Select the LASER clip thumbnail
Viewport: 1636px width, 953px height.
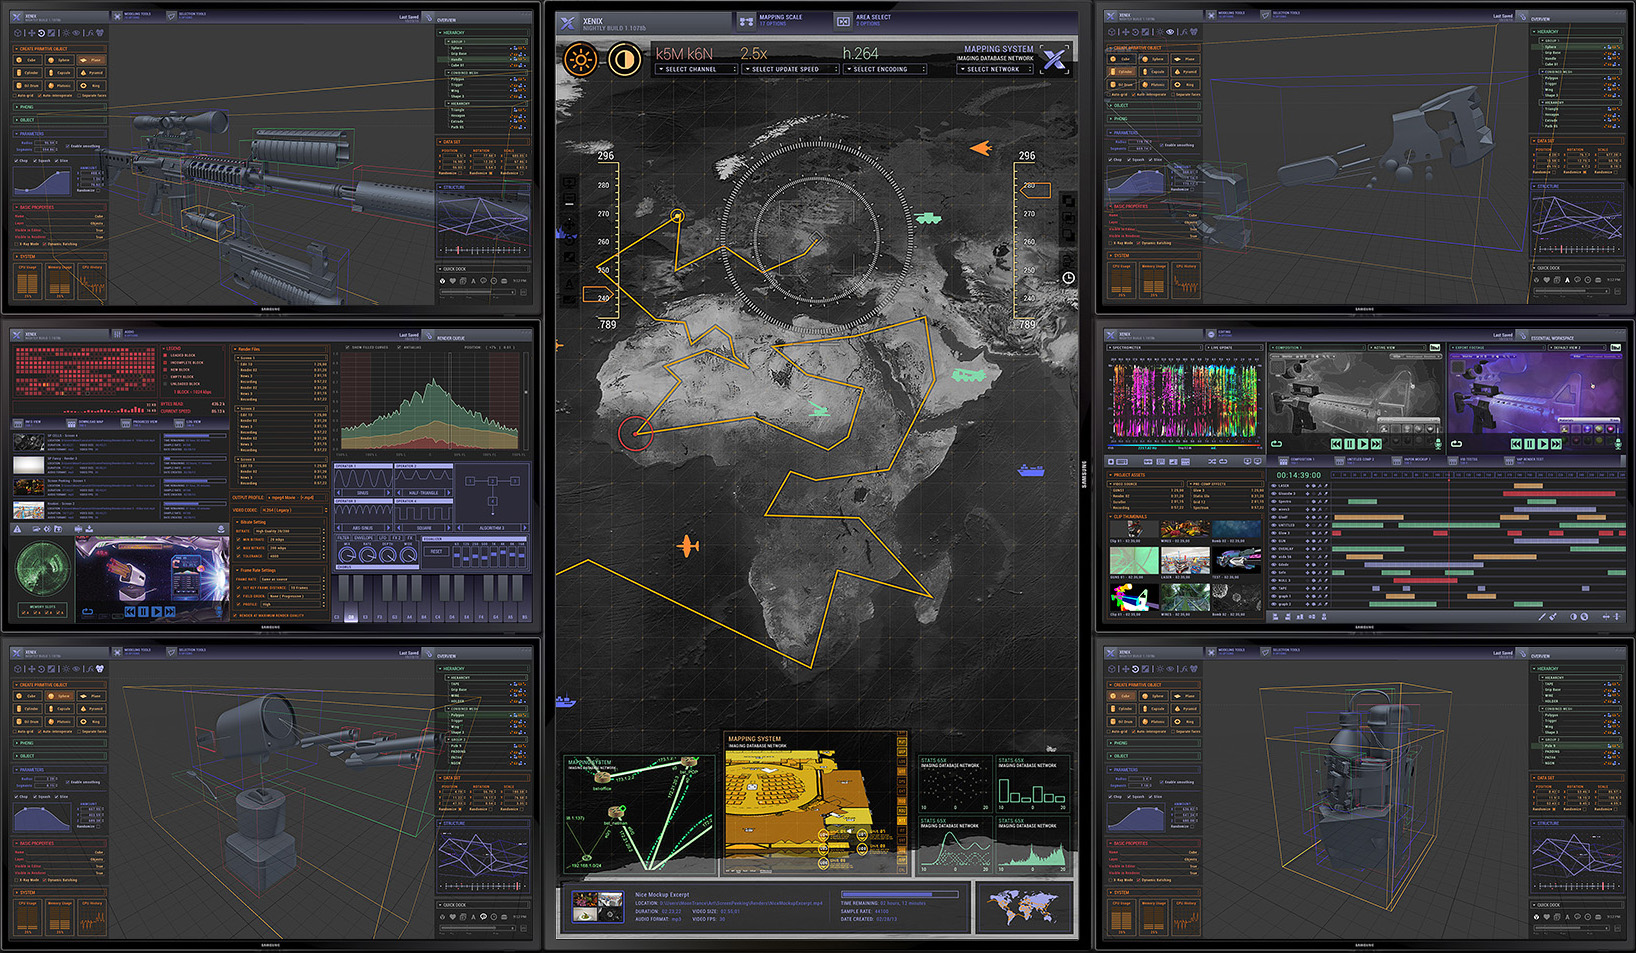click(x=1183, y=560)
